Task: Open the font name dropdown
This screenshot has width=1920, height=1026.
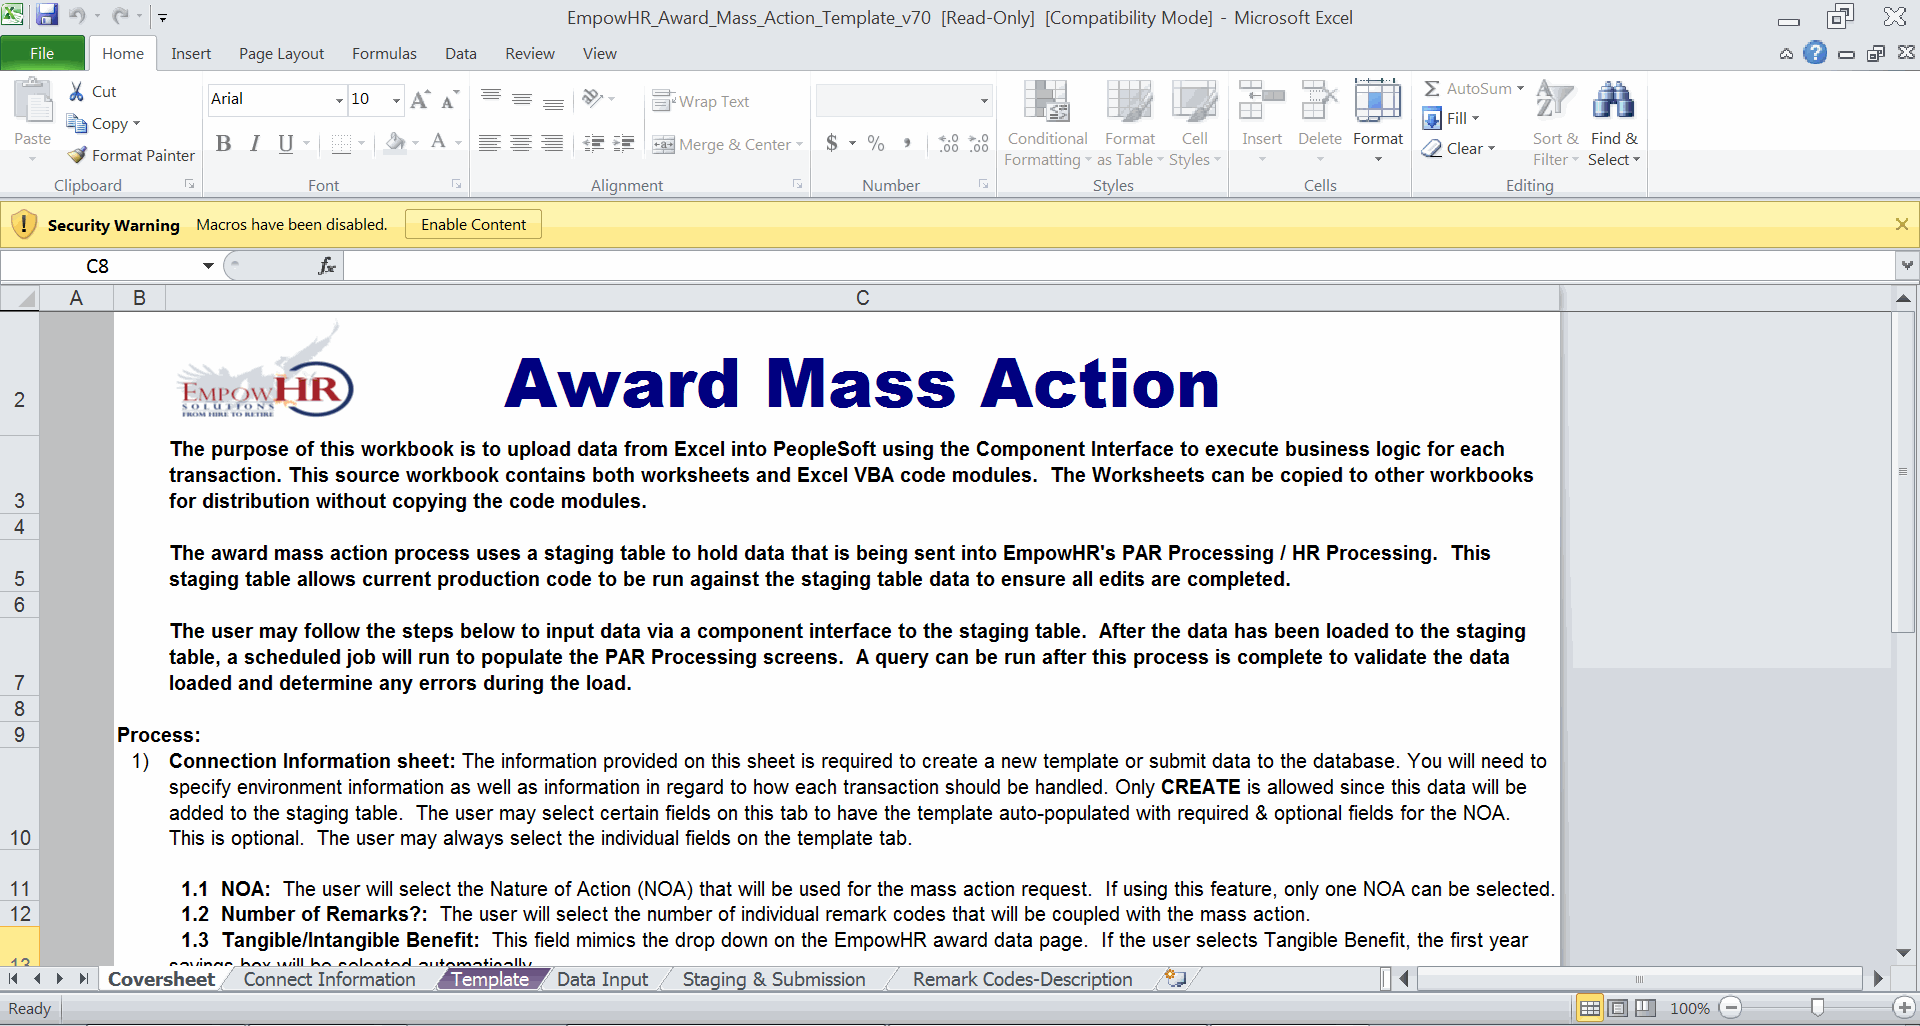Action: 339,99
